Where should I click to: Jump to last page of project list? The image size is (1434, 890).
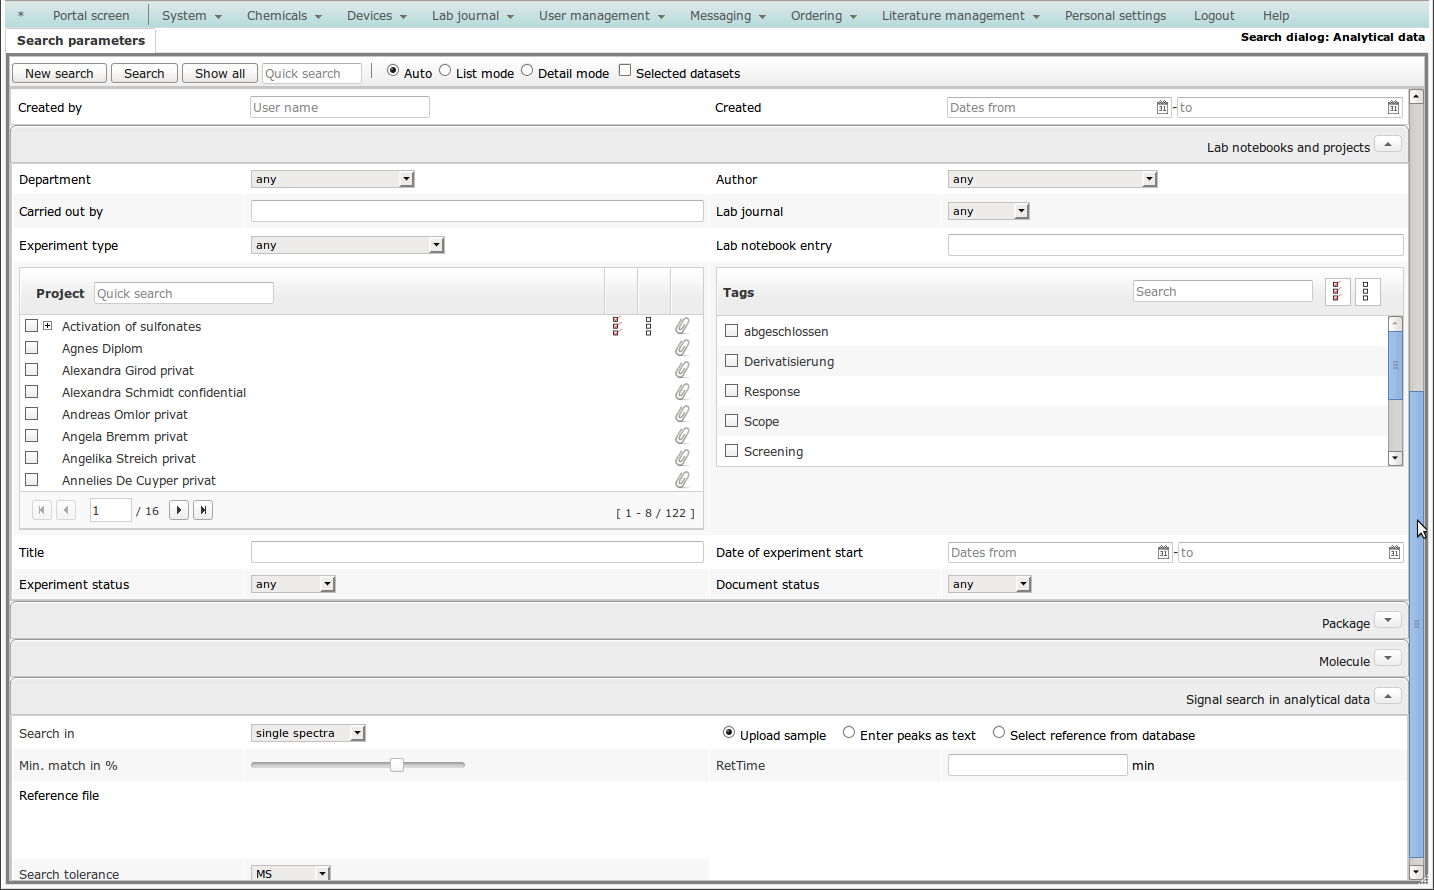click(x=203, y=510)
